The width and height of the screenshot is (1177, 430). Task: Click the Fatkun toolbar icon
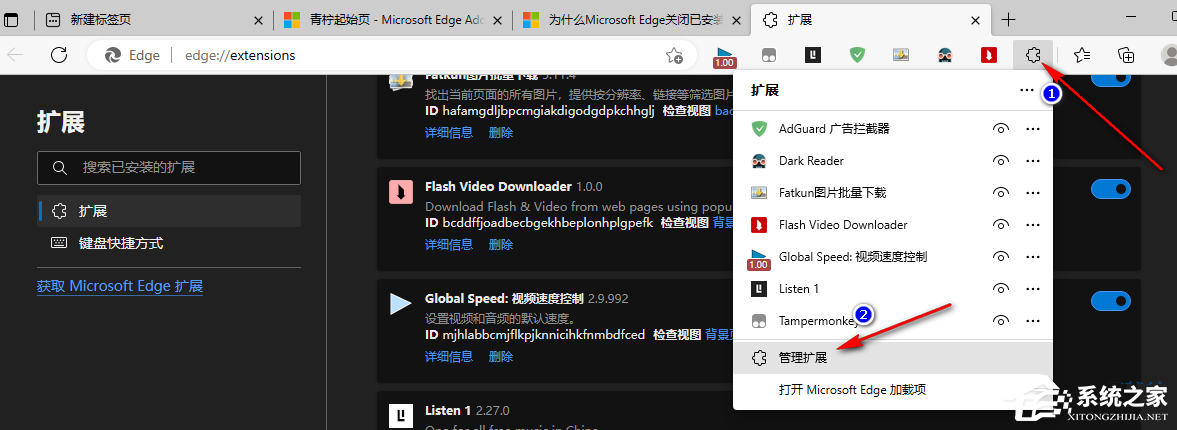click(x=901, y=55)
